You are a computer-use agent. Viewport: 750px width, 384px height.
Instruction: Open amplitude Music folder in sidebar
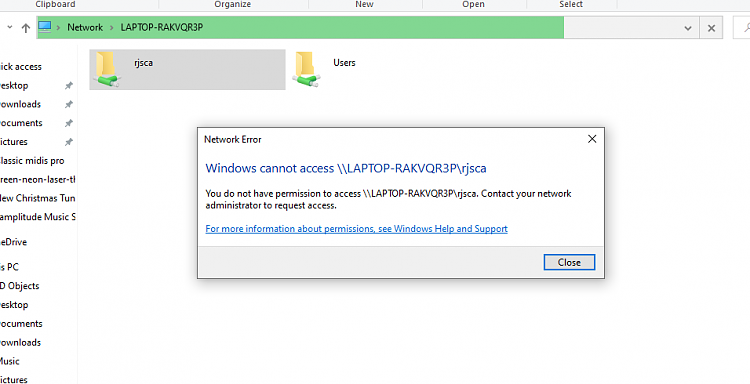[x=38, y=217]
